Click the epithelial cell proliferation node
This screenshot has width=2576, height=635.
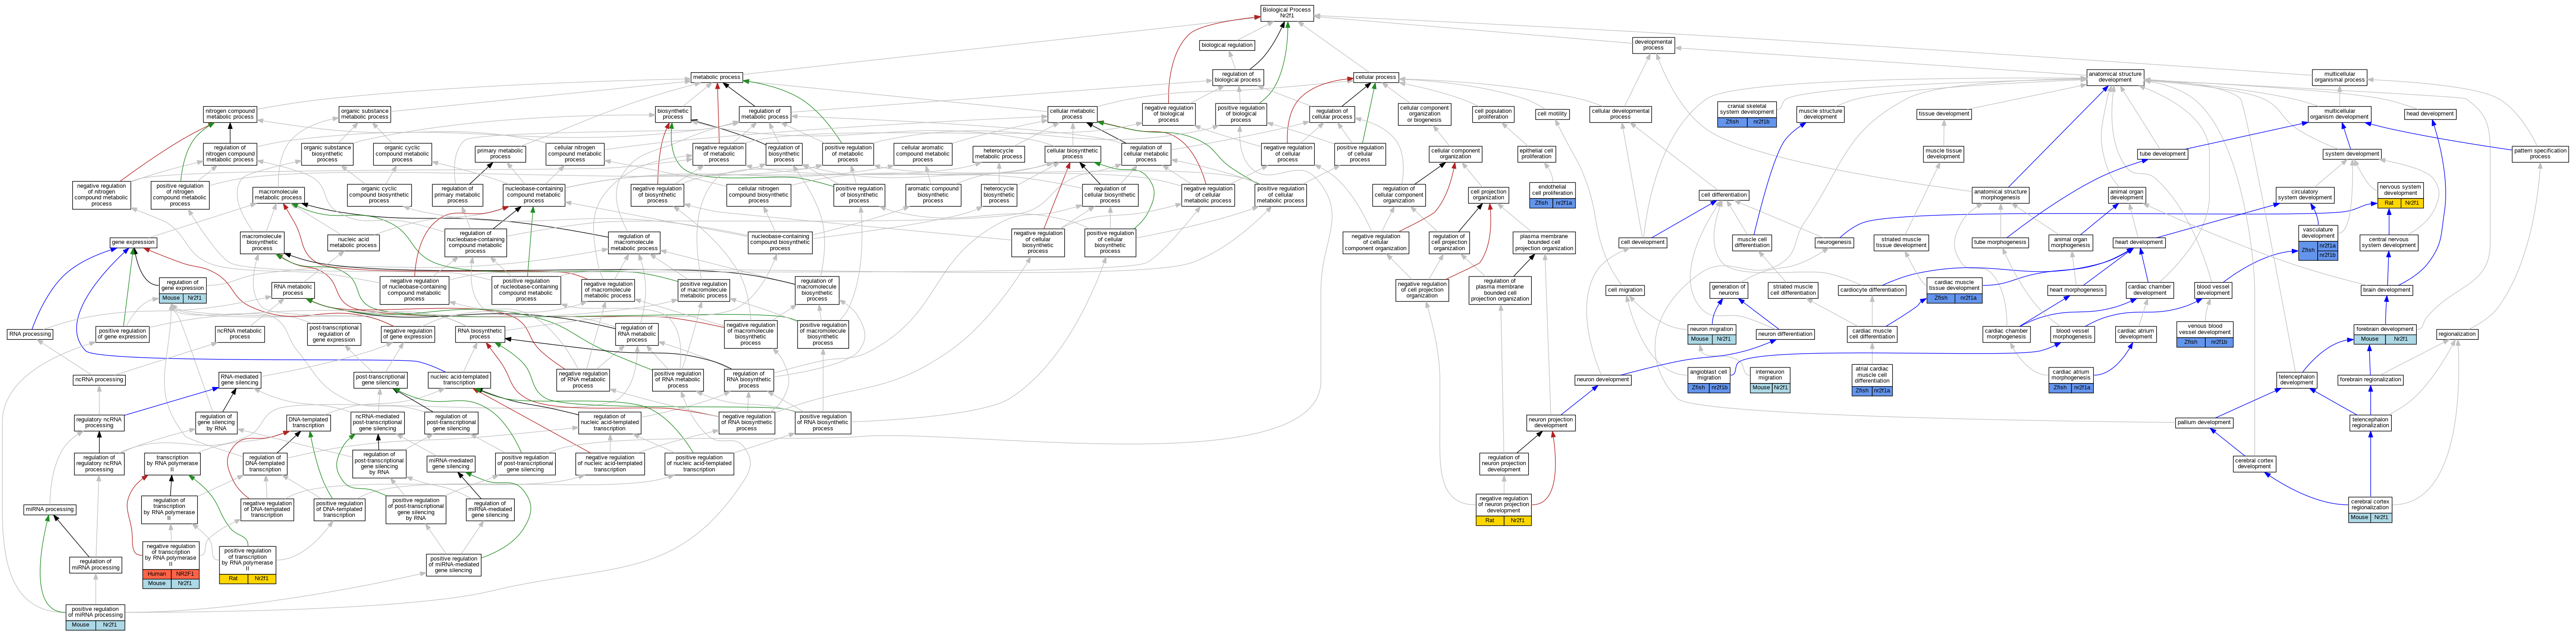click(x=1536, y=154)
